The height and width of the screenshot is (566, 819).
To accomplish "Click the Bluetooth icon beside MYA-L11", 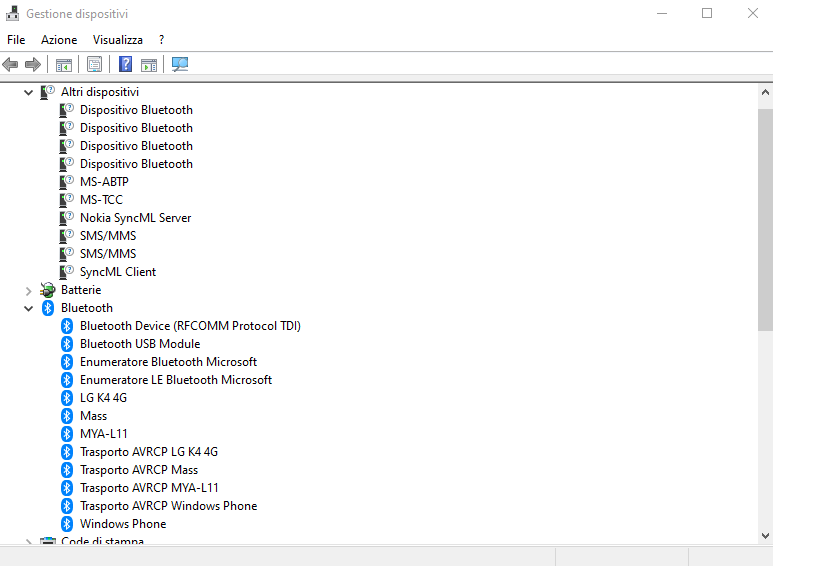I will (x=66, y=434).
